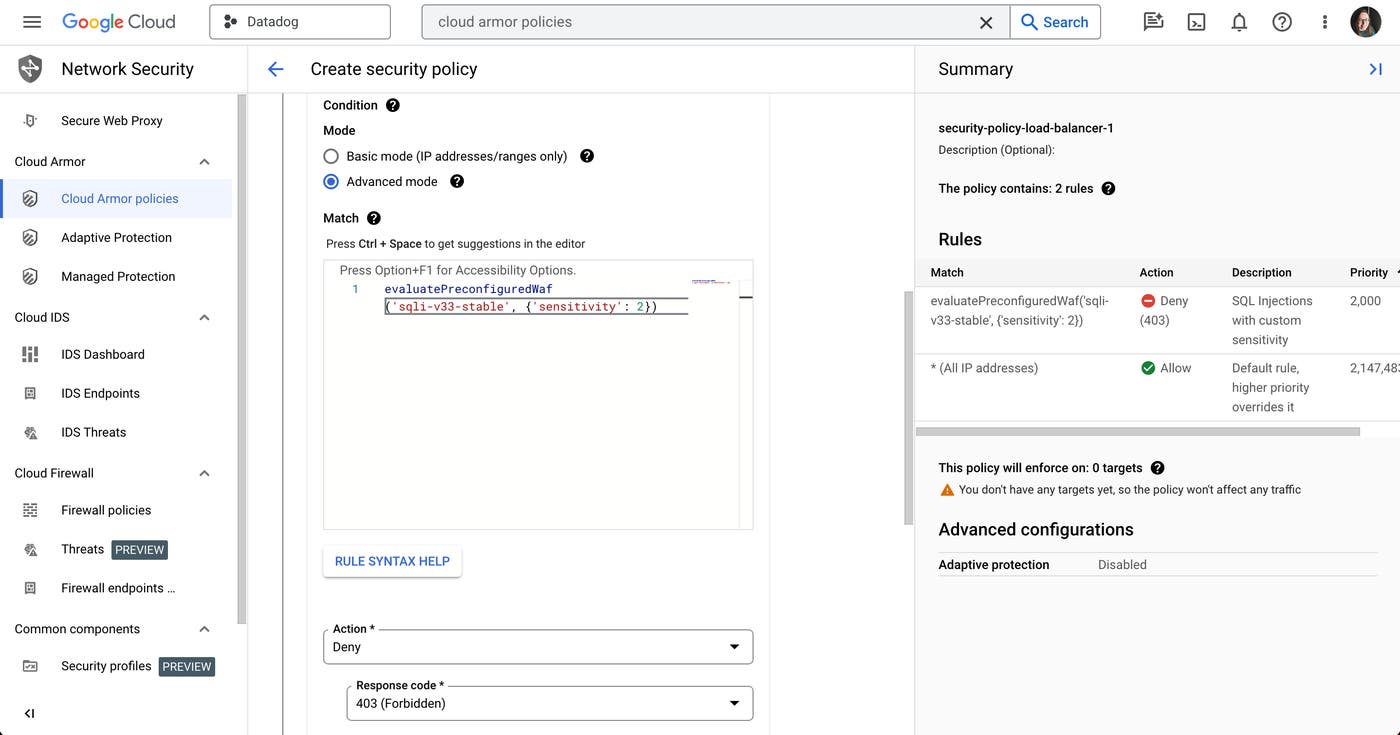This screenshot has height=735, width=1400.
Task: Open the notifications bell
Action: [1239, 22]
